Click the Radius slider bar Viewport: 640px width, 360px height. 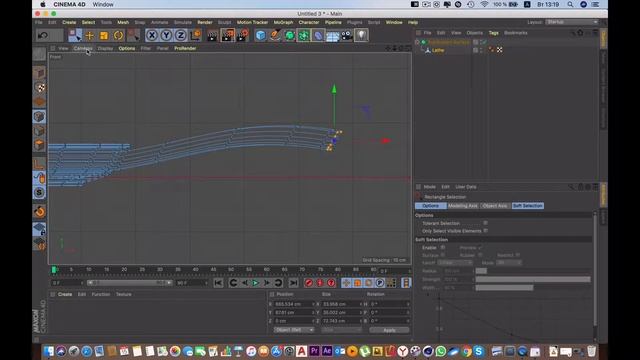tap(533, 271)
